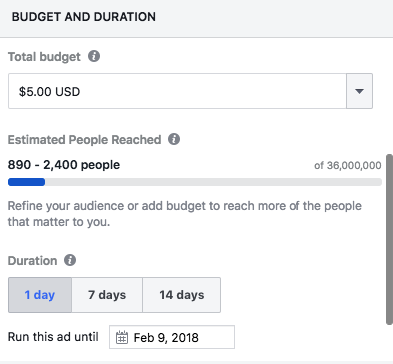The image size is (393, 364).
Task: Click the 890 - 2,400 people estimate text
Action: 64,165
